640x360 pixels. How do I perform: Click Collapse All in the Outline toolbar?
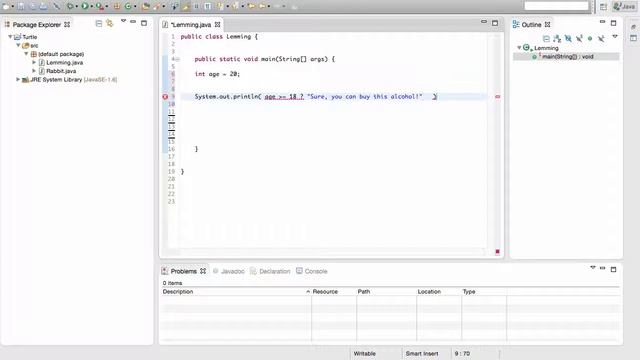546,38
